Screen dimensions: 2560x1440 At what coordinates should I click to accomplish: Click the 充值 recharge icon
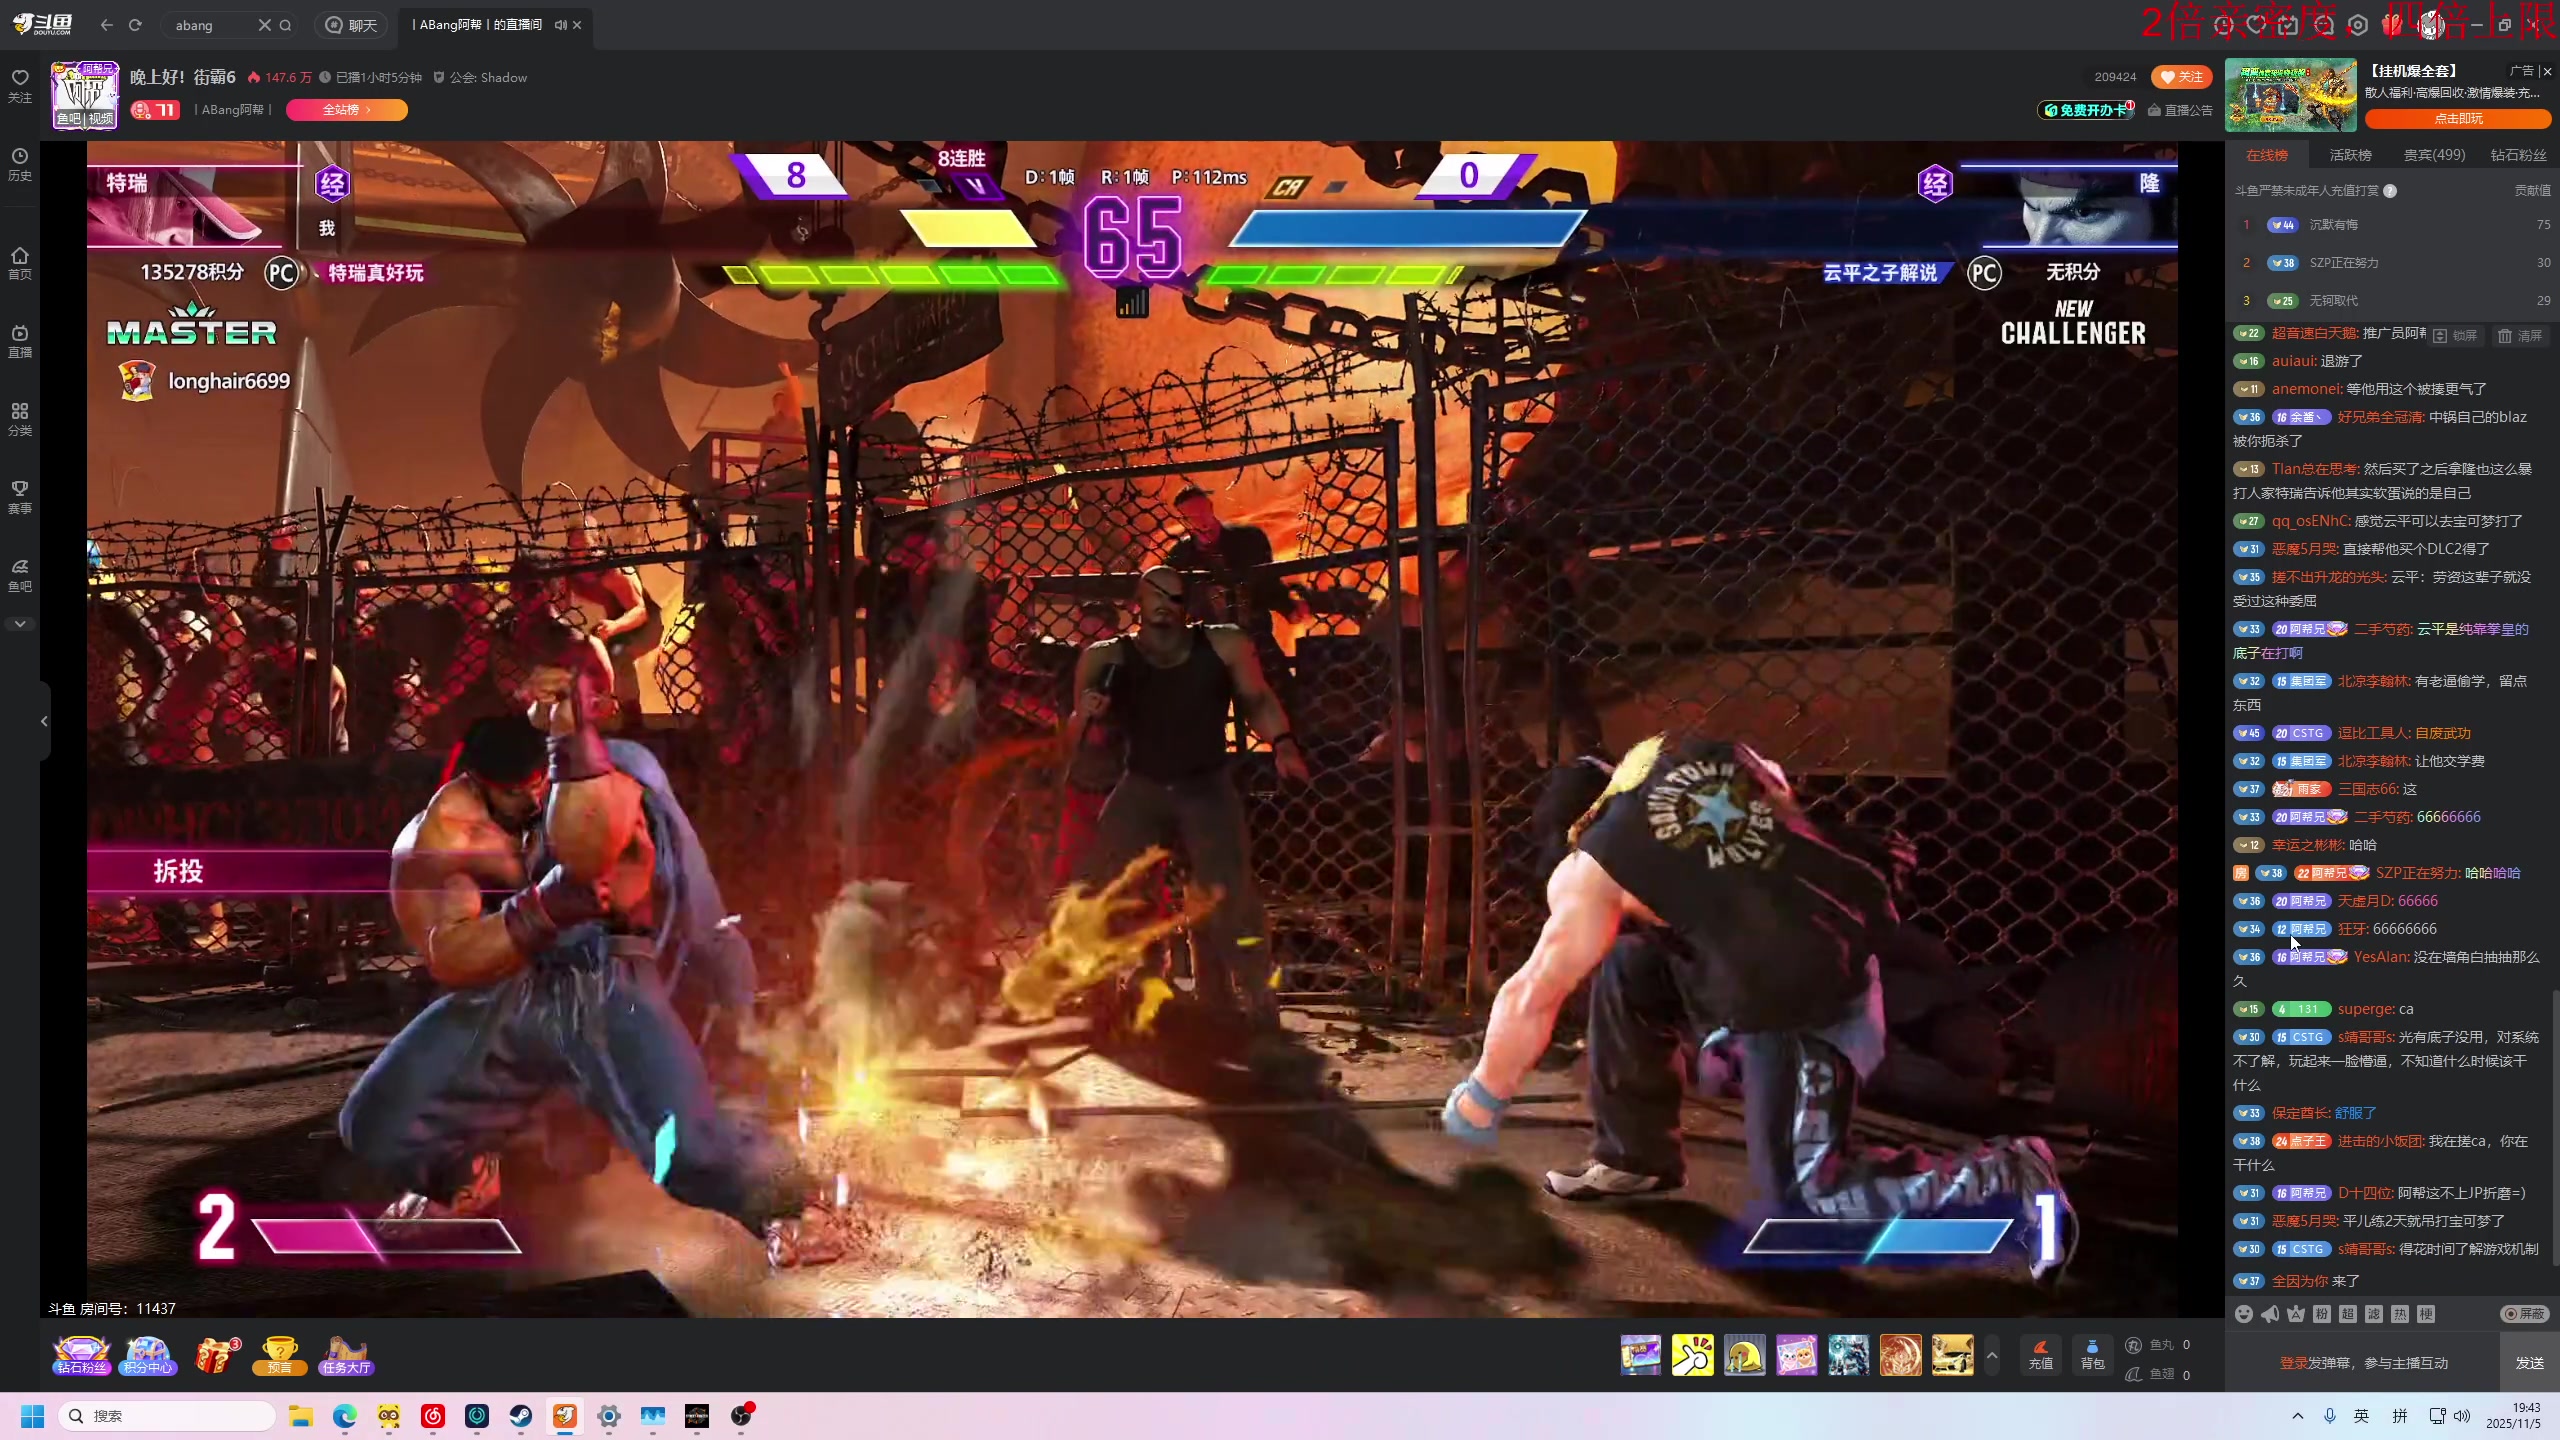coord(2040,1354)
